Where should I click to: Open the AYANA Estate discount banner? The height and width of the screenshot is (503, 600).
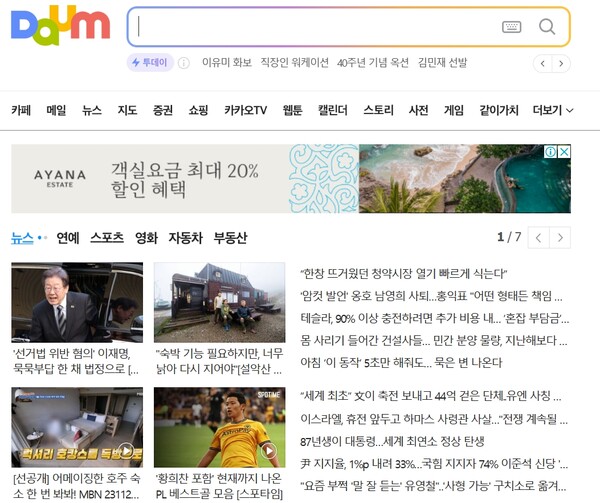tap(291, 179)
